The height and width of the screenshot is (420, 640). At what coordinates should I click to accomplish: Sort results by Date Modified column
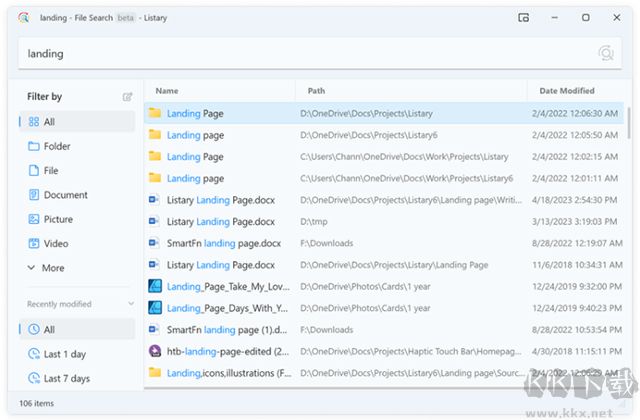pyautogui.click(x=566, y=91)
